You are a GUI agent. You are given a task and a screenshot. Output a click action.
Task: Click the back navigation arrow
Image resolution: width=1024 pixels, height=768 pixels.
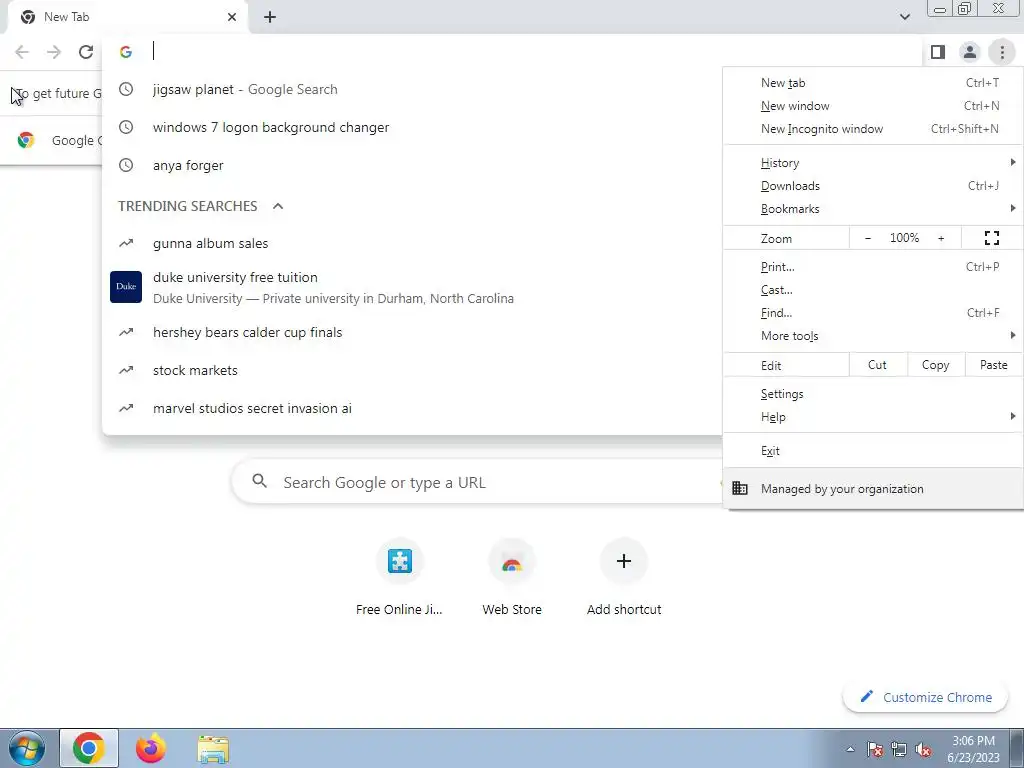22,52
